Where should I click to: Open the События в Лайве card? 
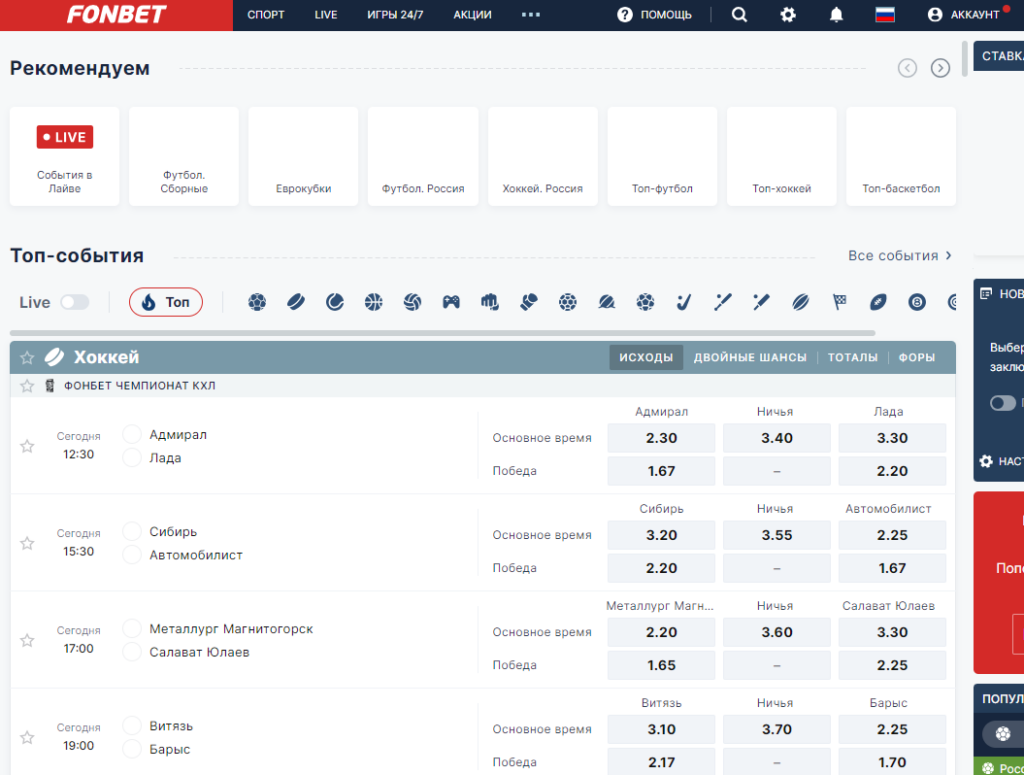point(65,157)
